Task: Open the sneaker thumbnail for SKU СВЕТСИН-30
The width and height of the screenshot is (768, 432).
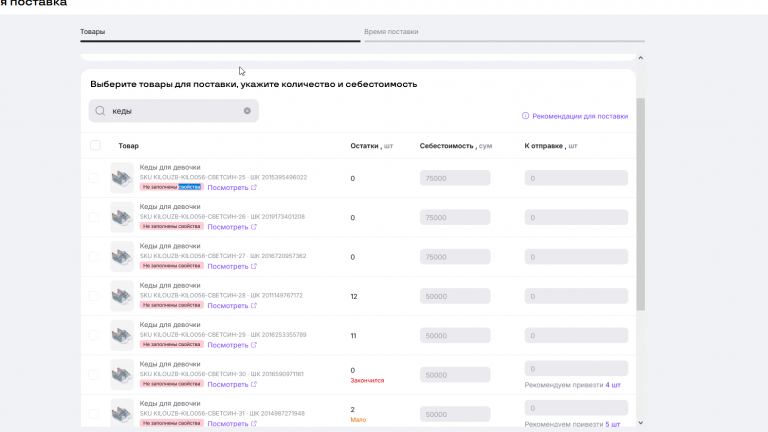Action: point(122,375)
